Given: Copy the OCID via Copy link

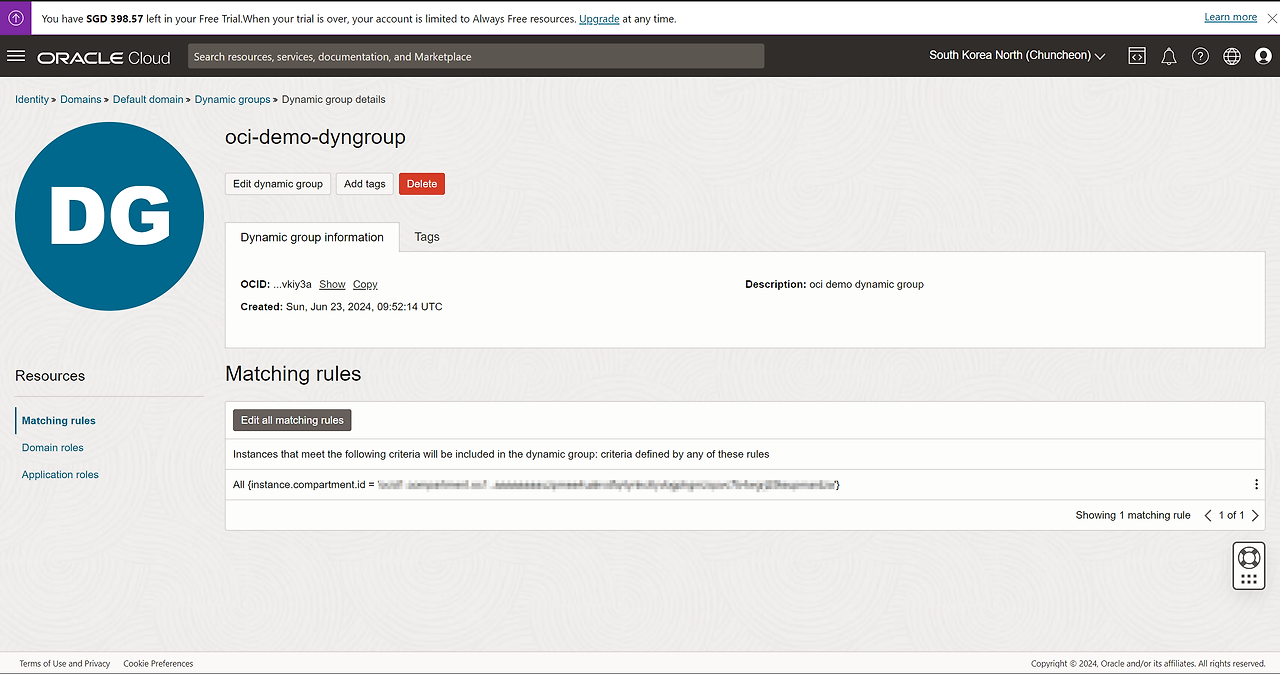Looking at the screenshot, I should [365, 285].
